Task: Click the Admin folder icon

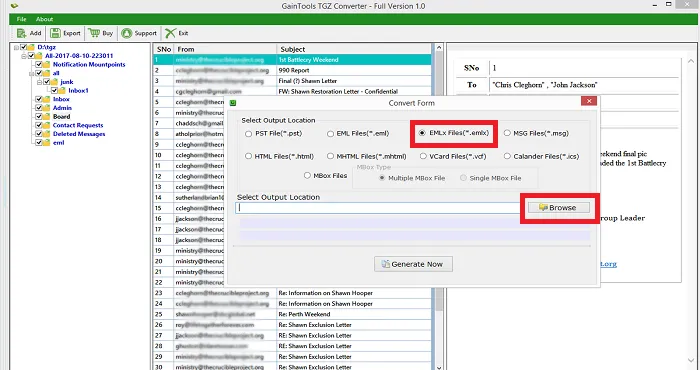Action: coord(47,108)
